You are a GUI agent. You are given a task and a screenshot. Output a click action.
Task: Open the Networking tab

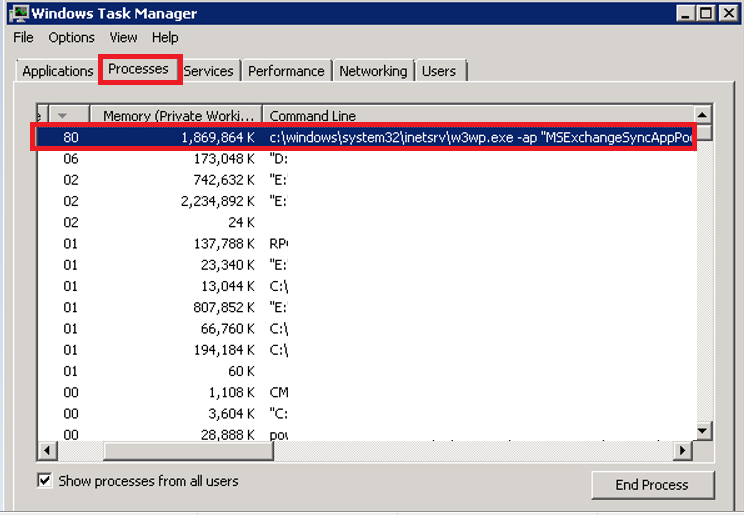tap(373, 71)
